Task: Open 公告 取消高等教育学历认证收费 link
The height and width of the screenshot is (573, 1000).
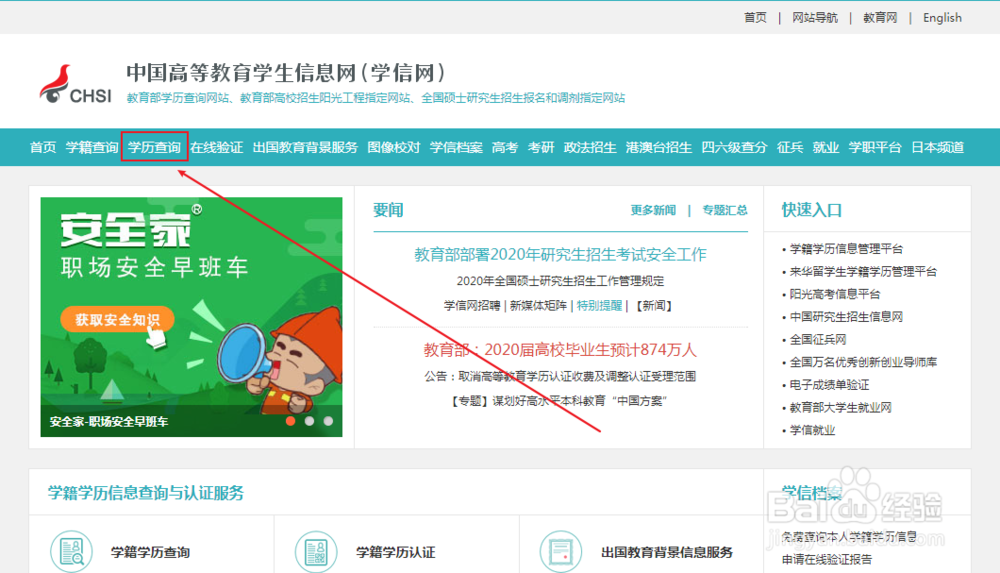Action: [x=560, y=376]
